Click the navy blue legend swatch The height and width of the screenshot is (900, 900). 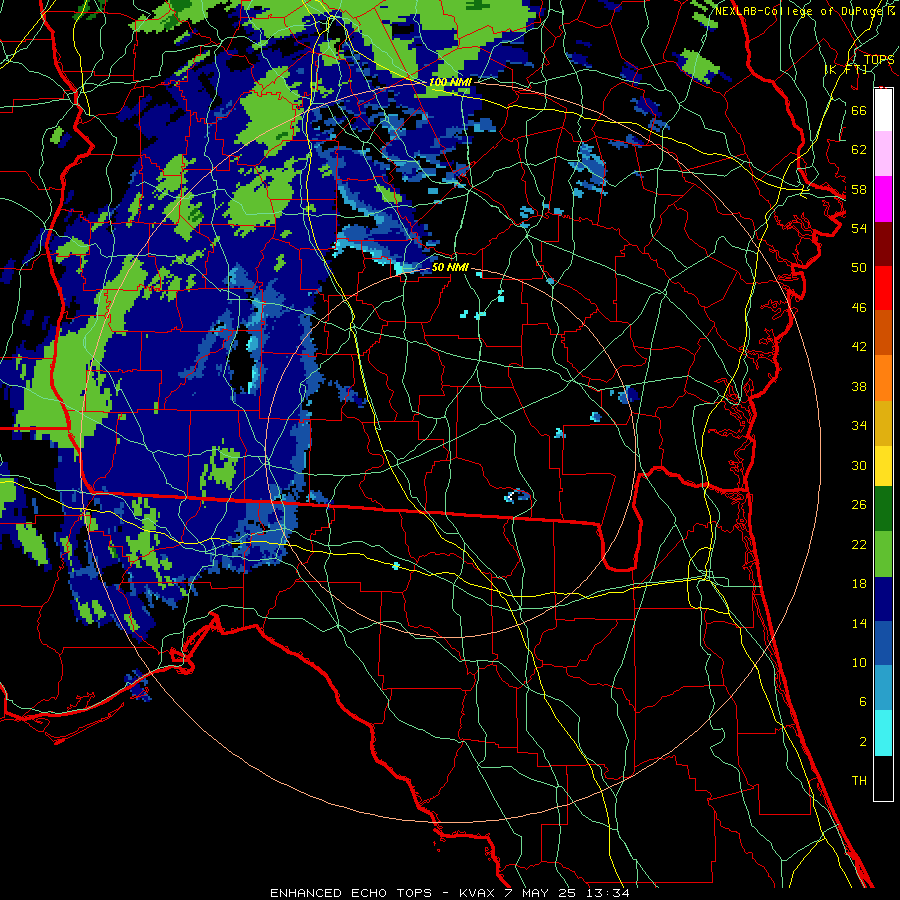(x=883, y=599)
